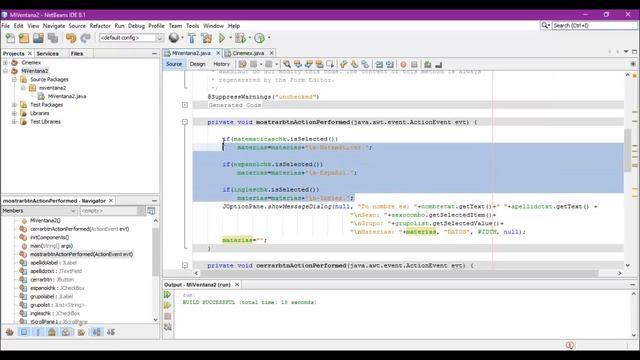
Task: Select espanolchk : JCheckBox in Navigator
Action: (x=57, y=288)
